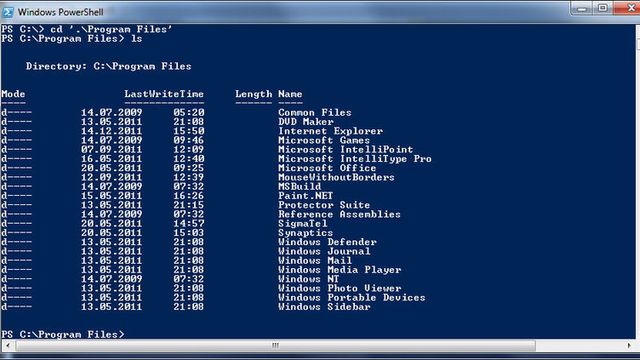Click the time '16:26' for Paint.NET
The width and height of the screenshot is (640, 360).
(x=189, y=196)
